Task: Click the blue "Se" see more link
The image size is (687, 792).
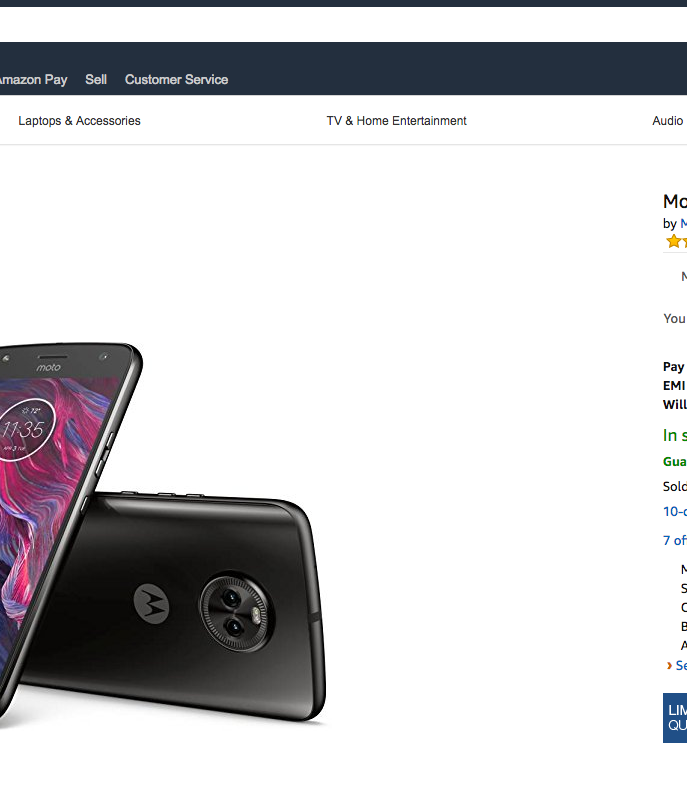Action: 681,665
